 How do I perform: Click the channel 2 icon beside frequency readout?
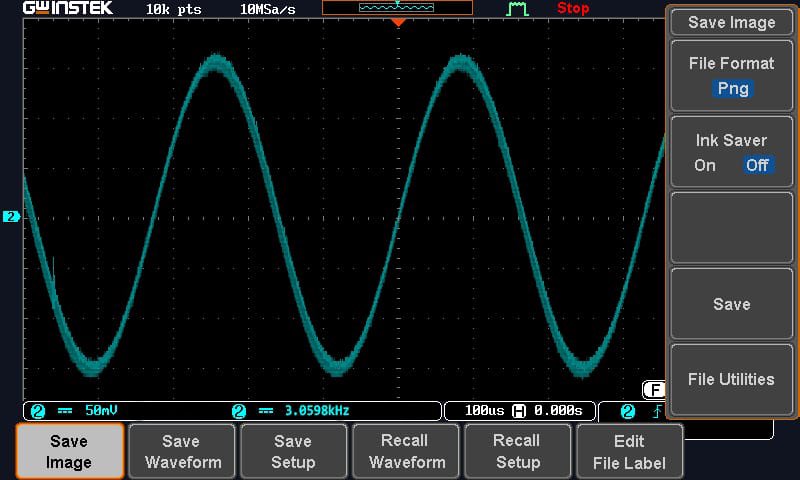239,411
